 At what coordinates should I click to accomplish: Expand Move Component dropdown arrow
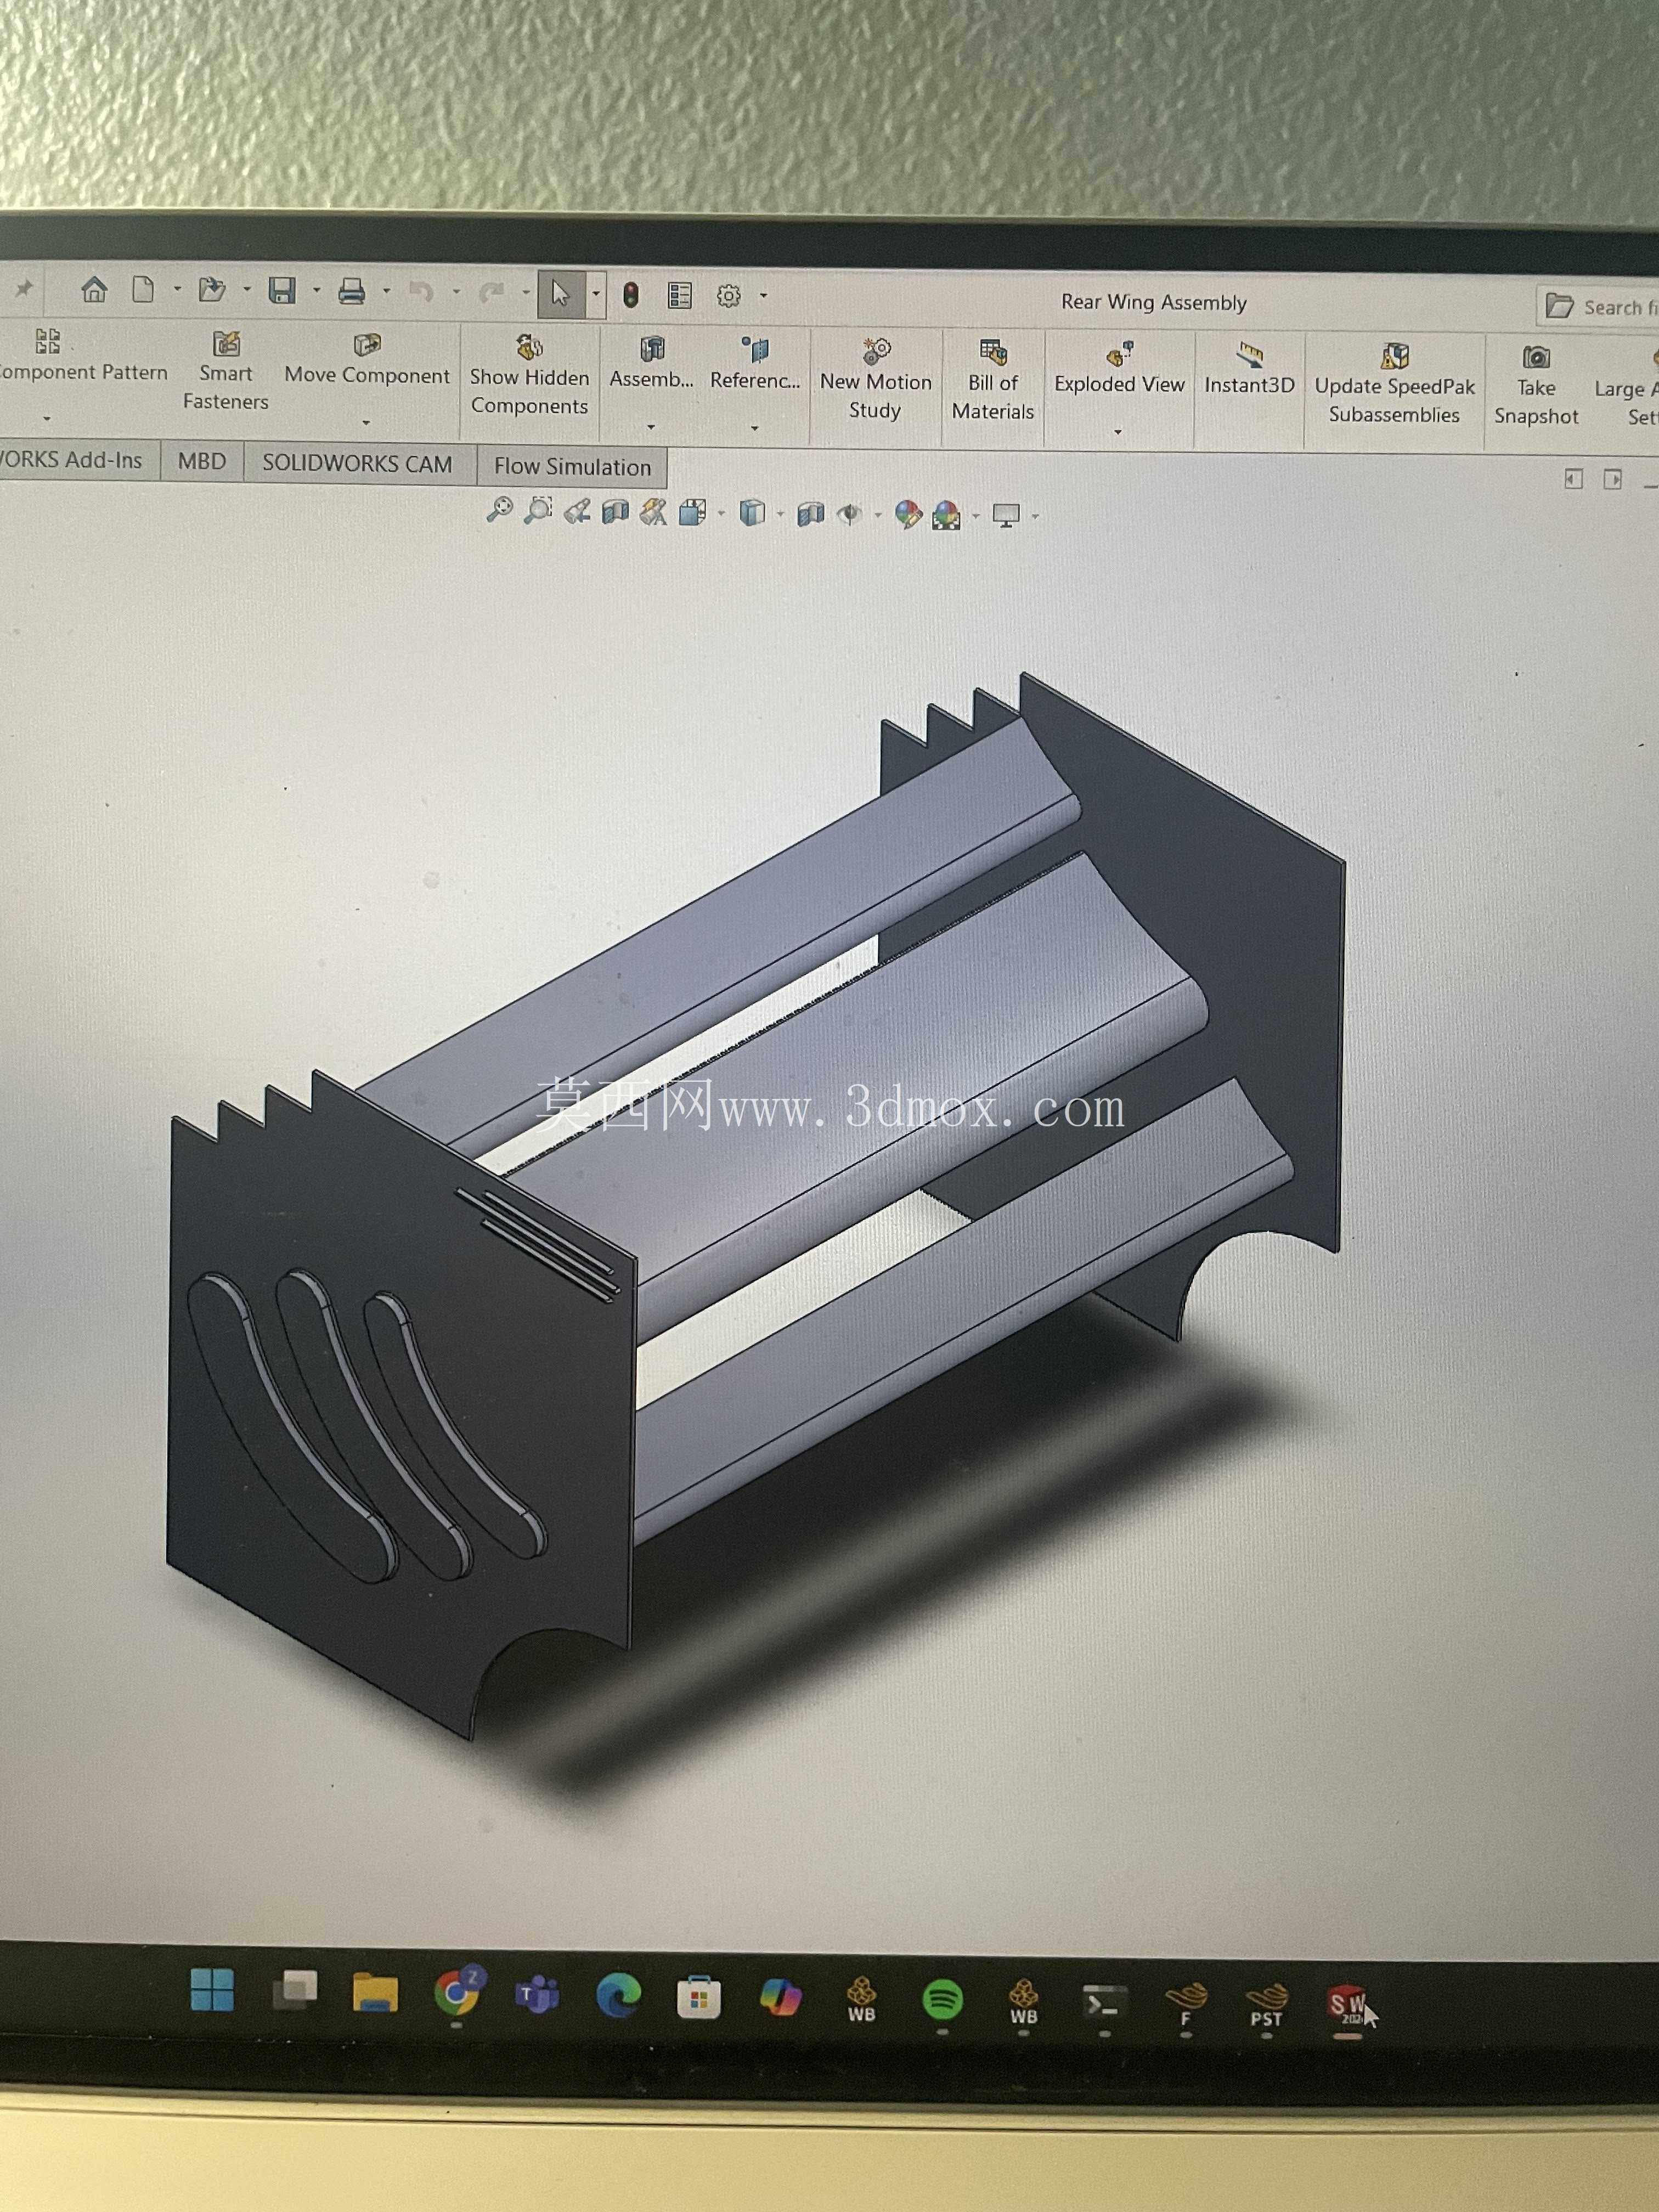[x=366, y=422]
